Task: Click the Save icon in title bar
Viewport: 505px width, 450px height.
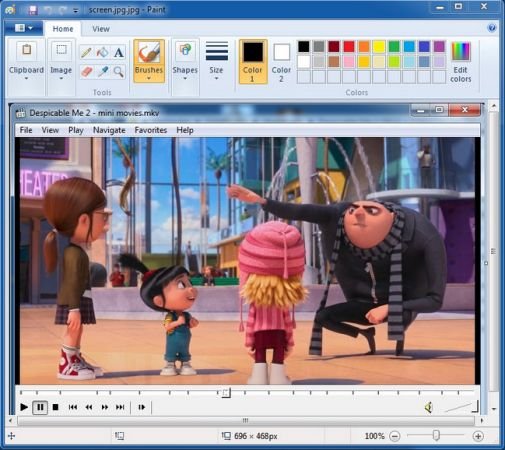Action: click(33, 10)
